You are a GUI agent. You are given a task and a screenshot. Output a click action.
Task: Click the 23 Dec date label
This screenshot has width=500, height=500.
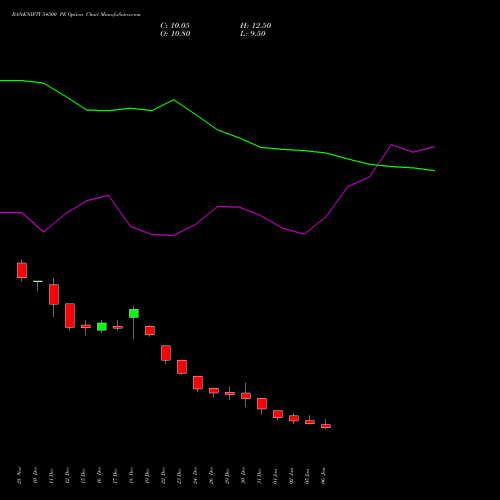tap(179, 476)
